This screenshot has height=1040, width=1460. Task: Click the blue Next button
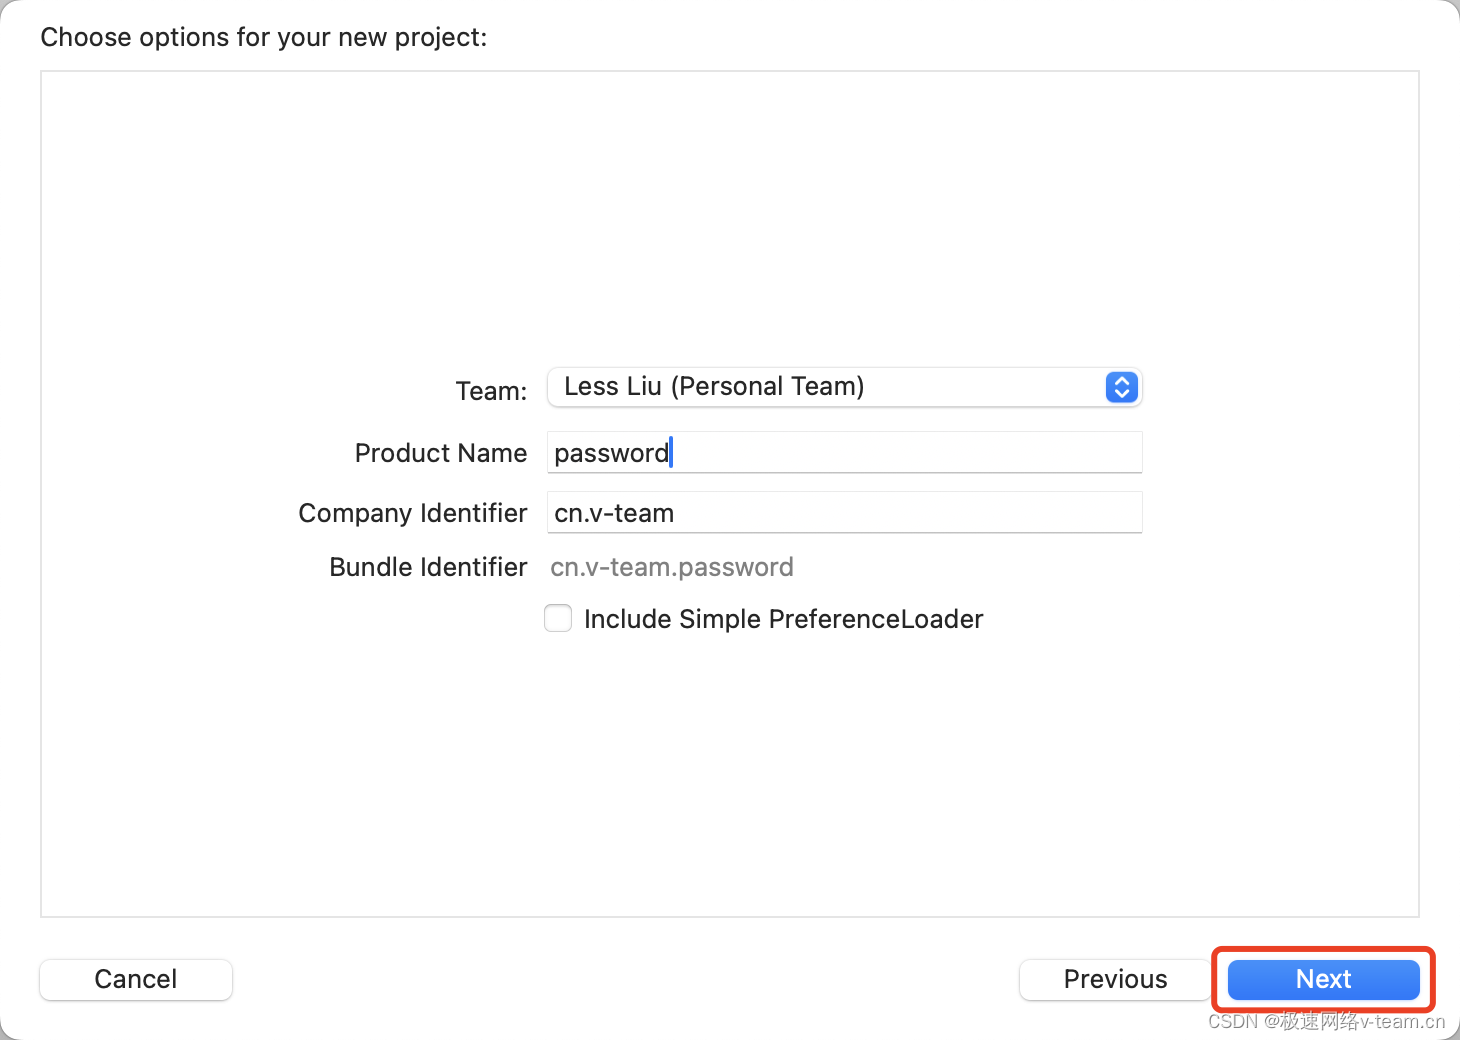pos(1323,979)
